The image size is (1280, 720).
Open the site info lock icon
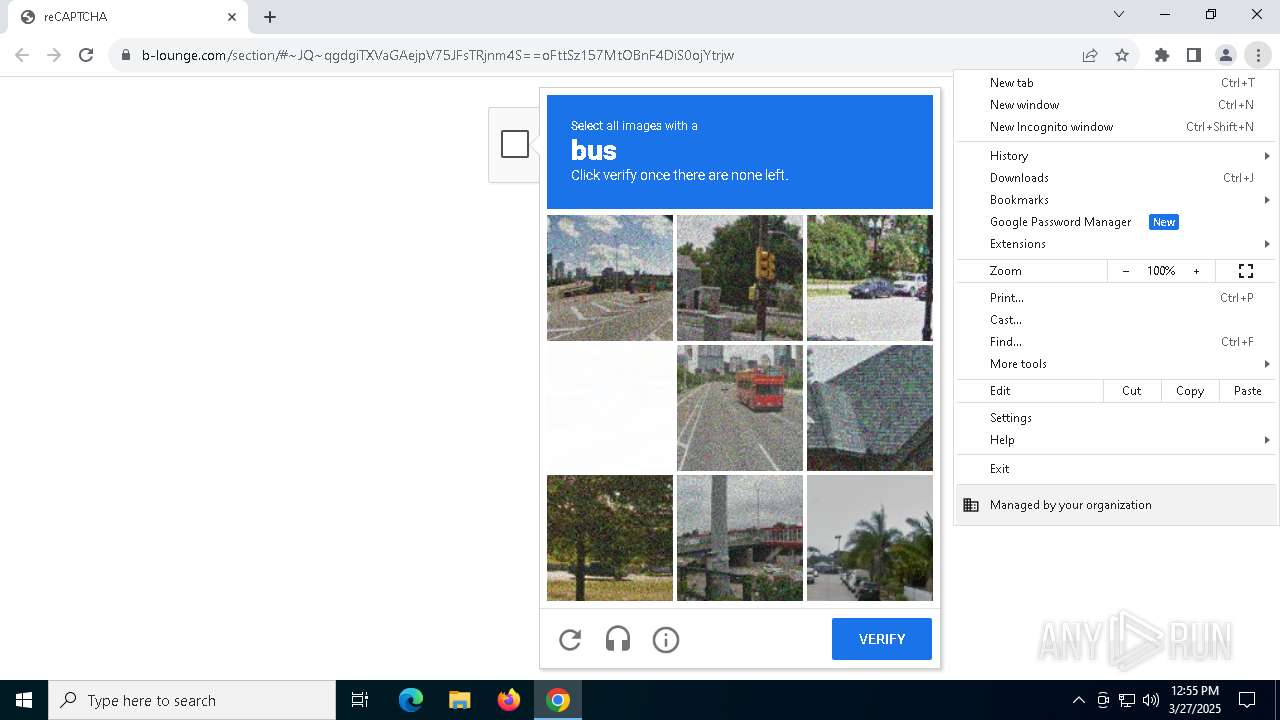[126, 55]
